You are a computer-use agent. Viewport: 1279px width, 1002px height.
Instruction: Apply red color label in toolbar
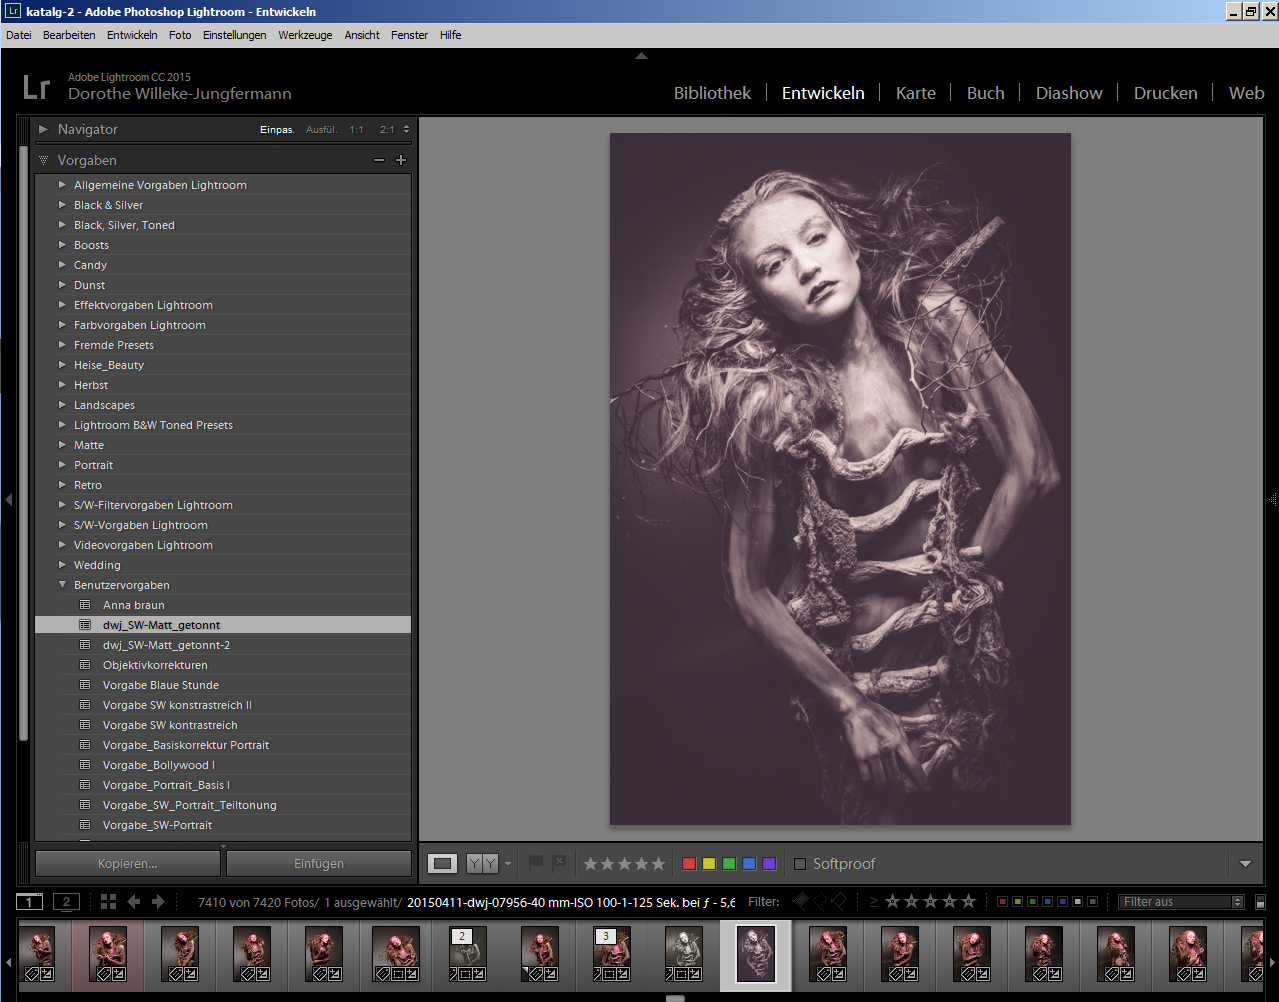pyautogui.click(x=689, y=863)
